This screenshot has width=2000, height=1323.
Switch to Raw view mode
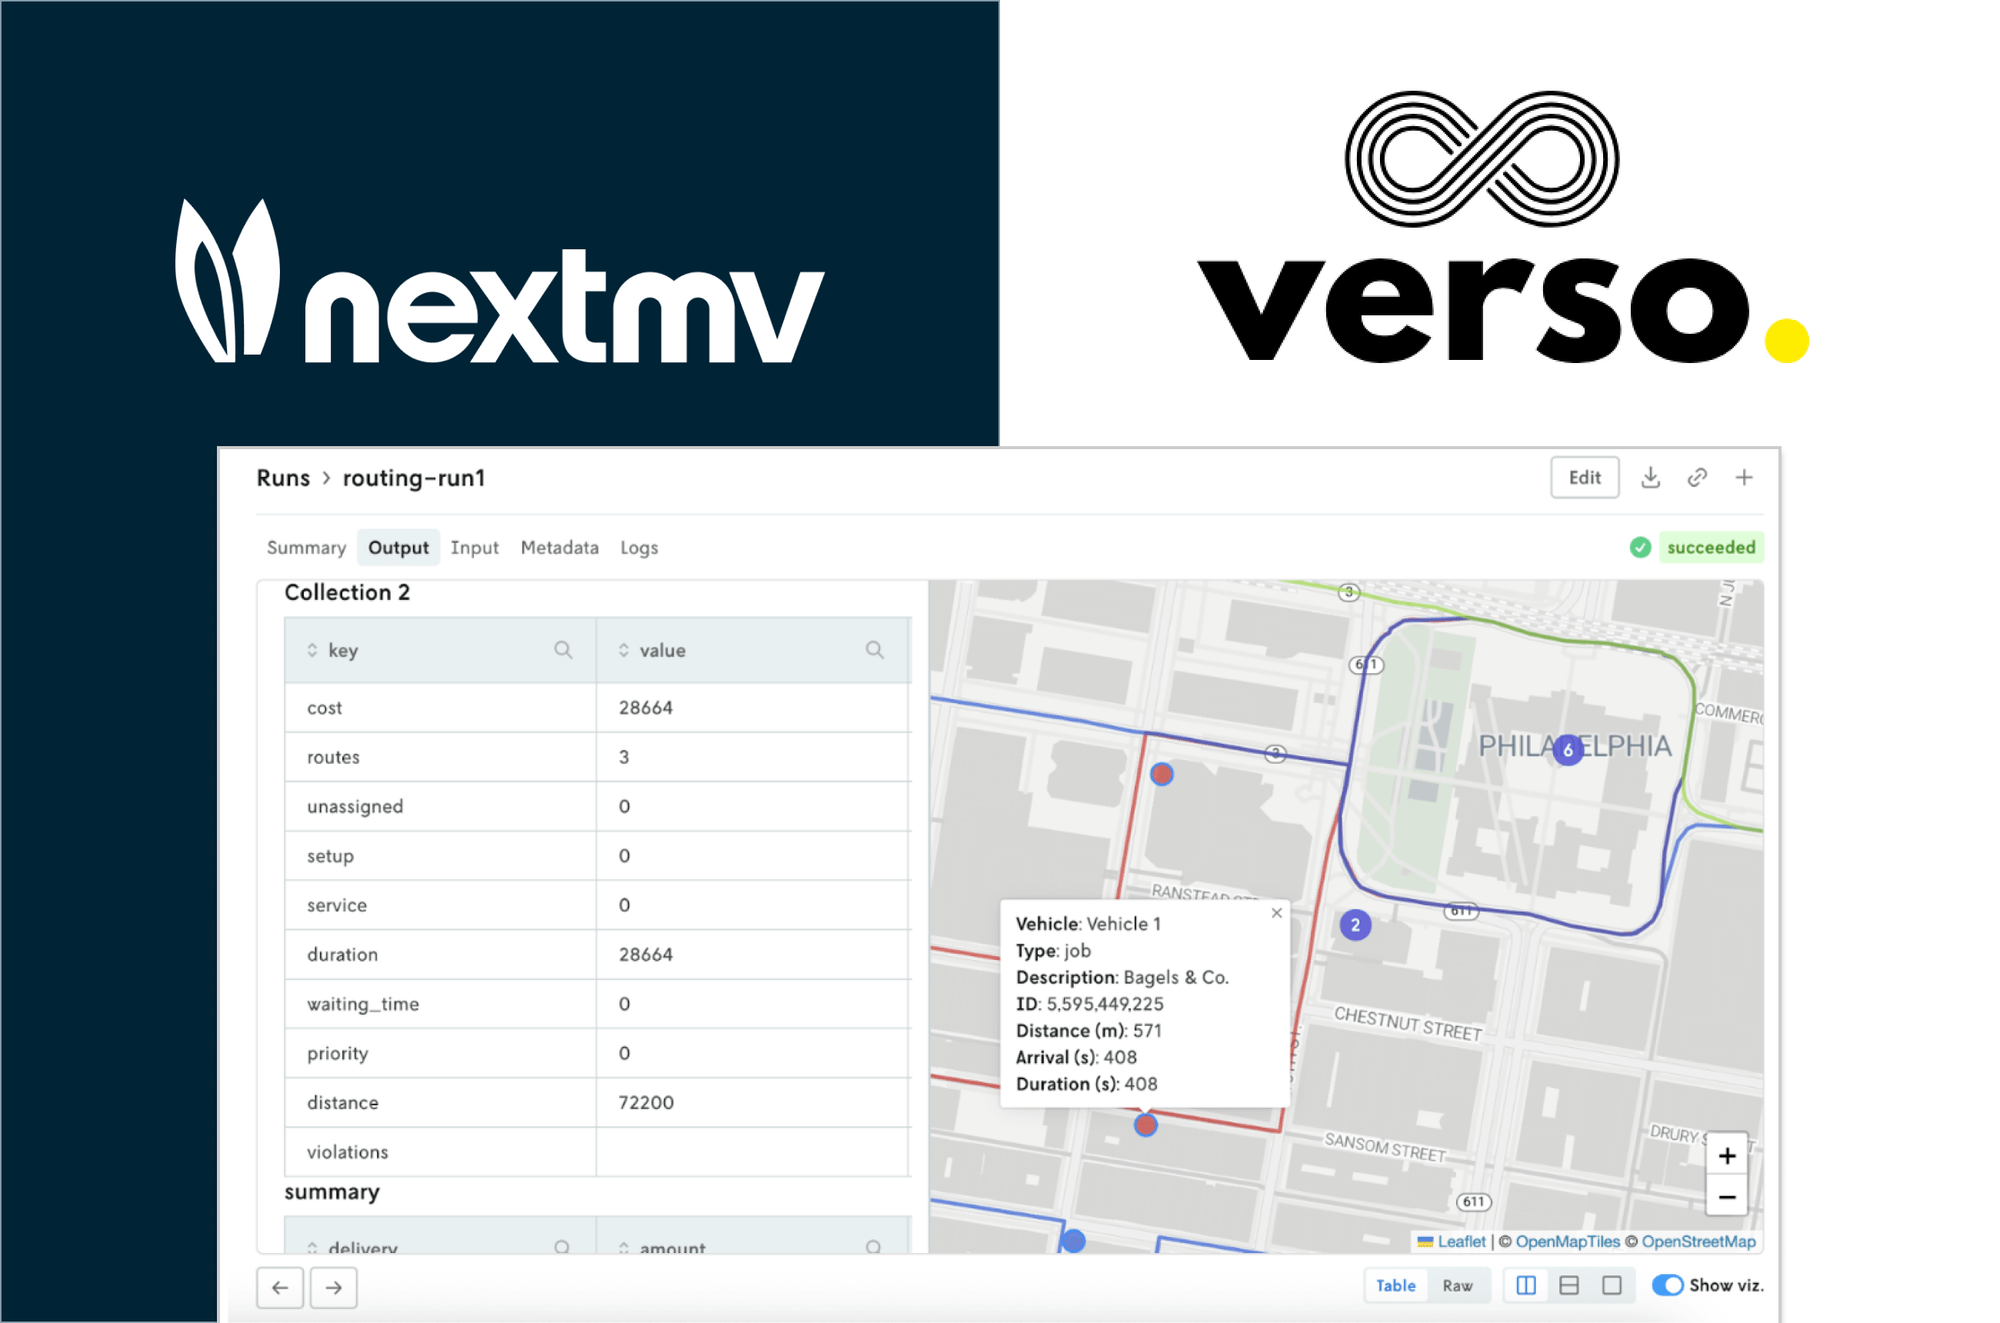pos(1459,1285)
